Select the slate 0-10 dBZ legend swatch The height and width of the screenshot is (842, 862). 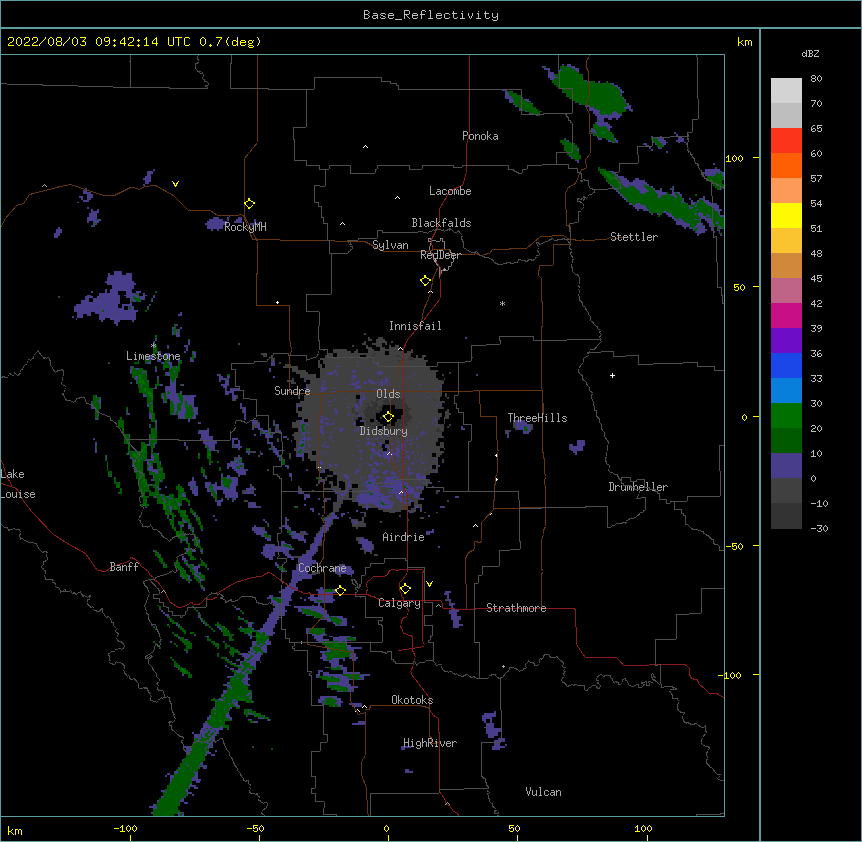pyautogui.click(x=786, y=466)
